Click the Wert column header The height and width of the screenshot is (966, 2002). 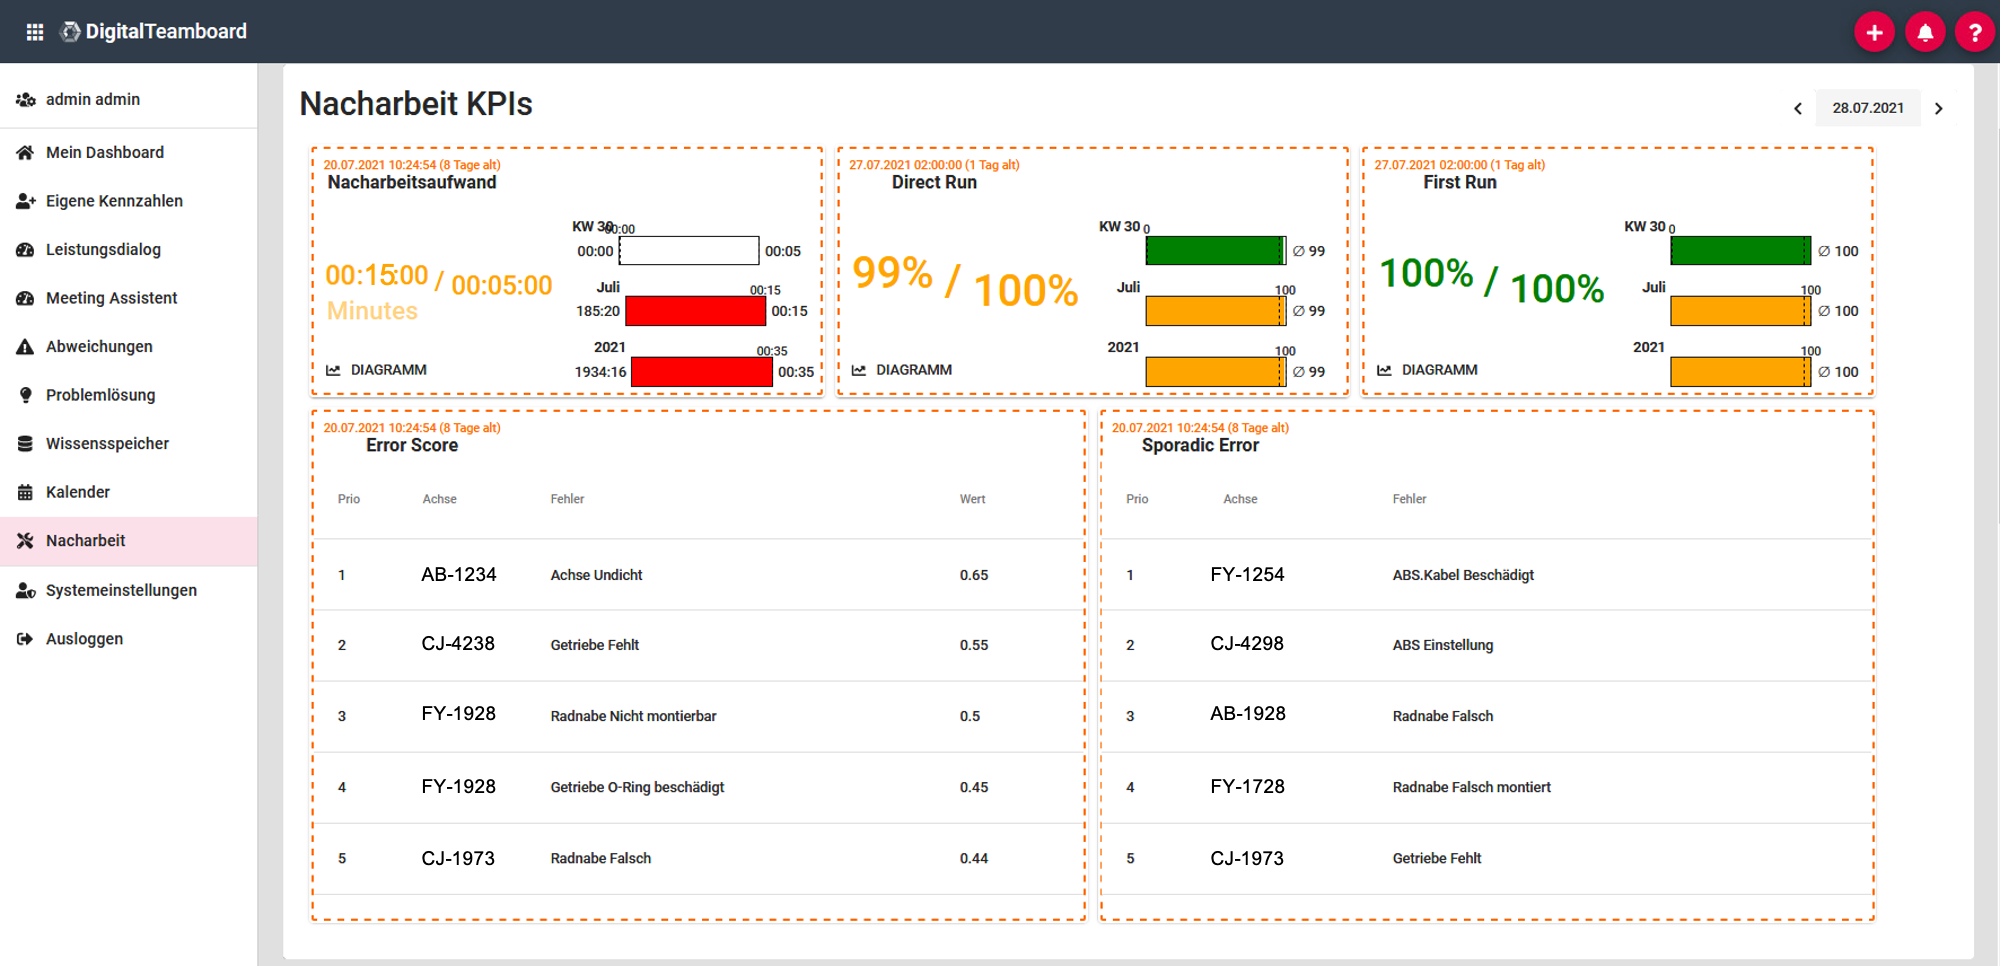972,499
